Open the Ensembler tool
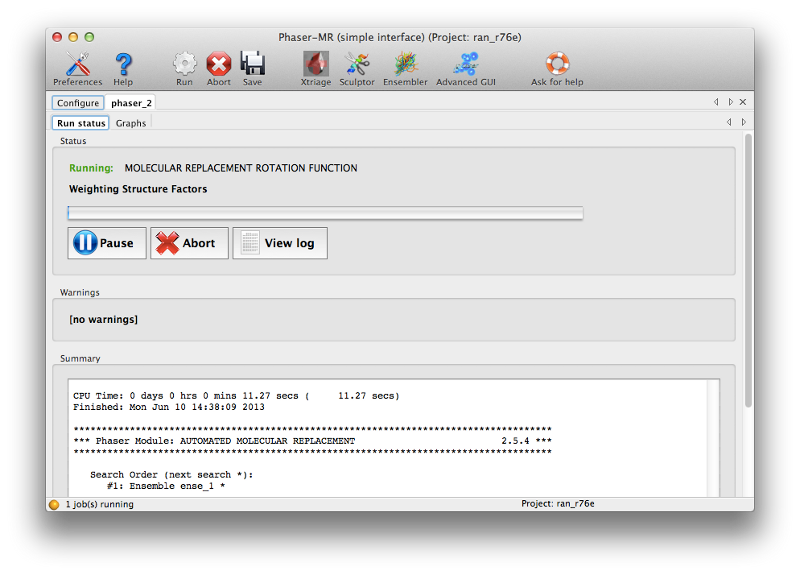This screenshot has width=800, height=575. [x=404, y=66]
